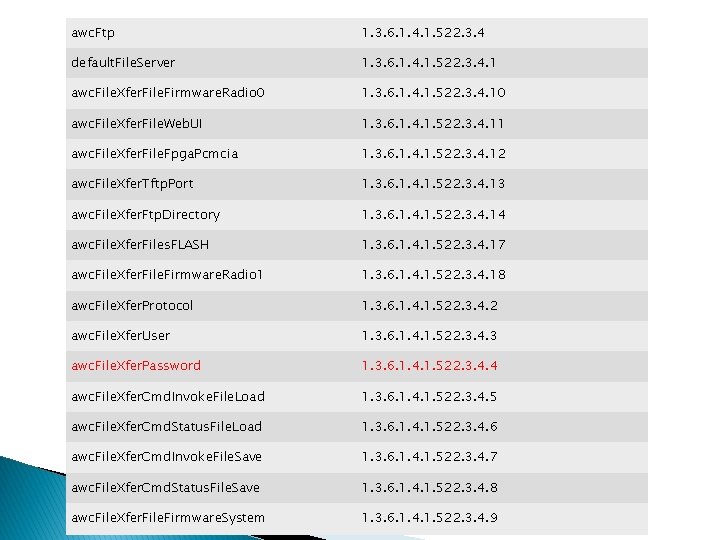Click OID value 1.3.6.1.4.1.522.3.4.10

[x=434, y=93]
